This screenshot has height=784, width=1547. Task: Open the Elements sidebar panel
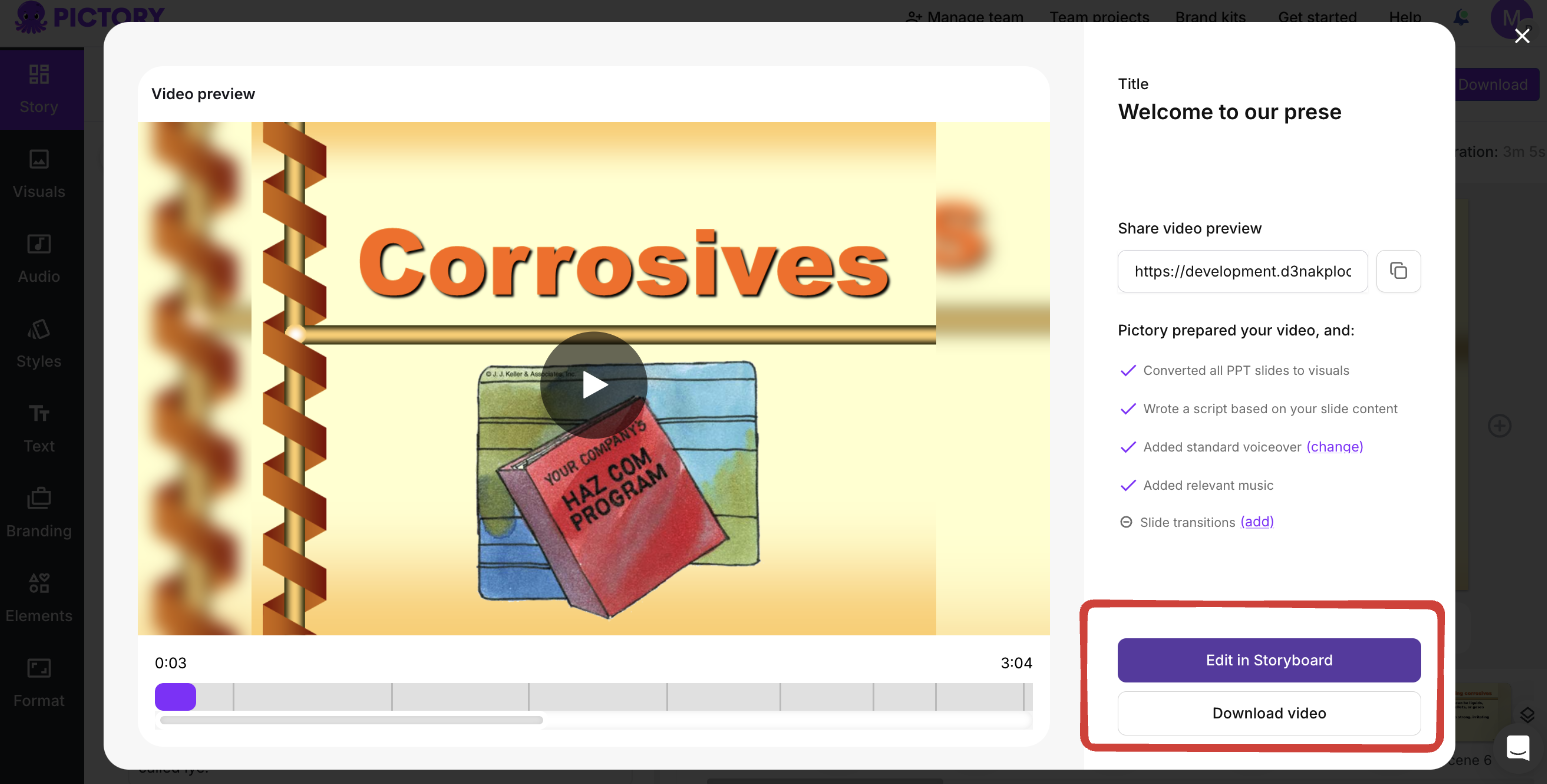pos(39,599)
